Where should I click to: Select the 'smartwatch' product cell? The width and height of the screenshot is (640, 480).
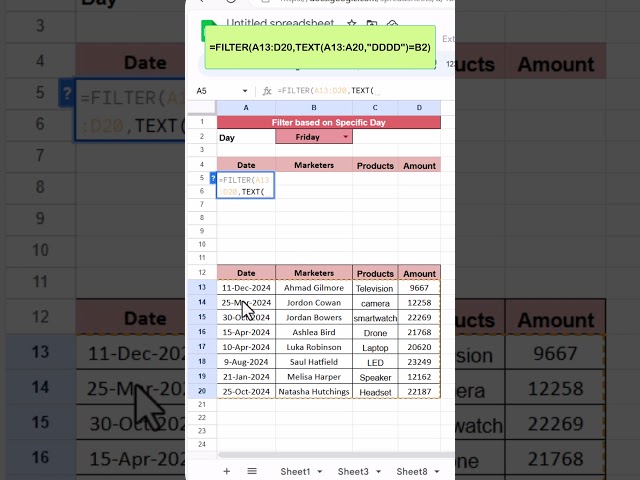(x=375, y=318)
